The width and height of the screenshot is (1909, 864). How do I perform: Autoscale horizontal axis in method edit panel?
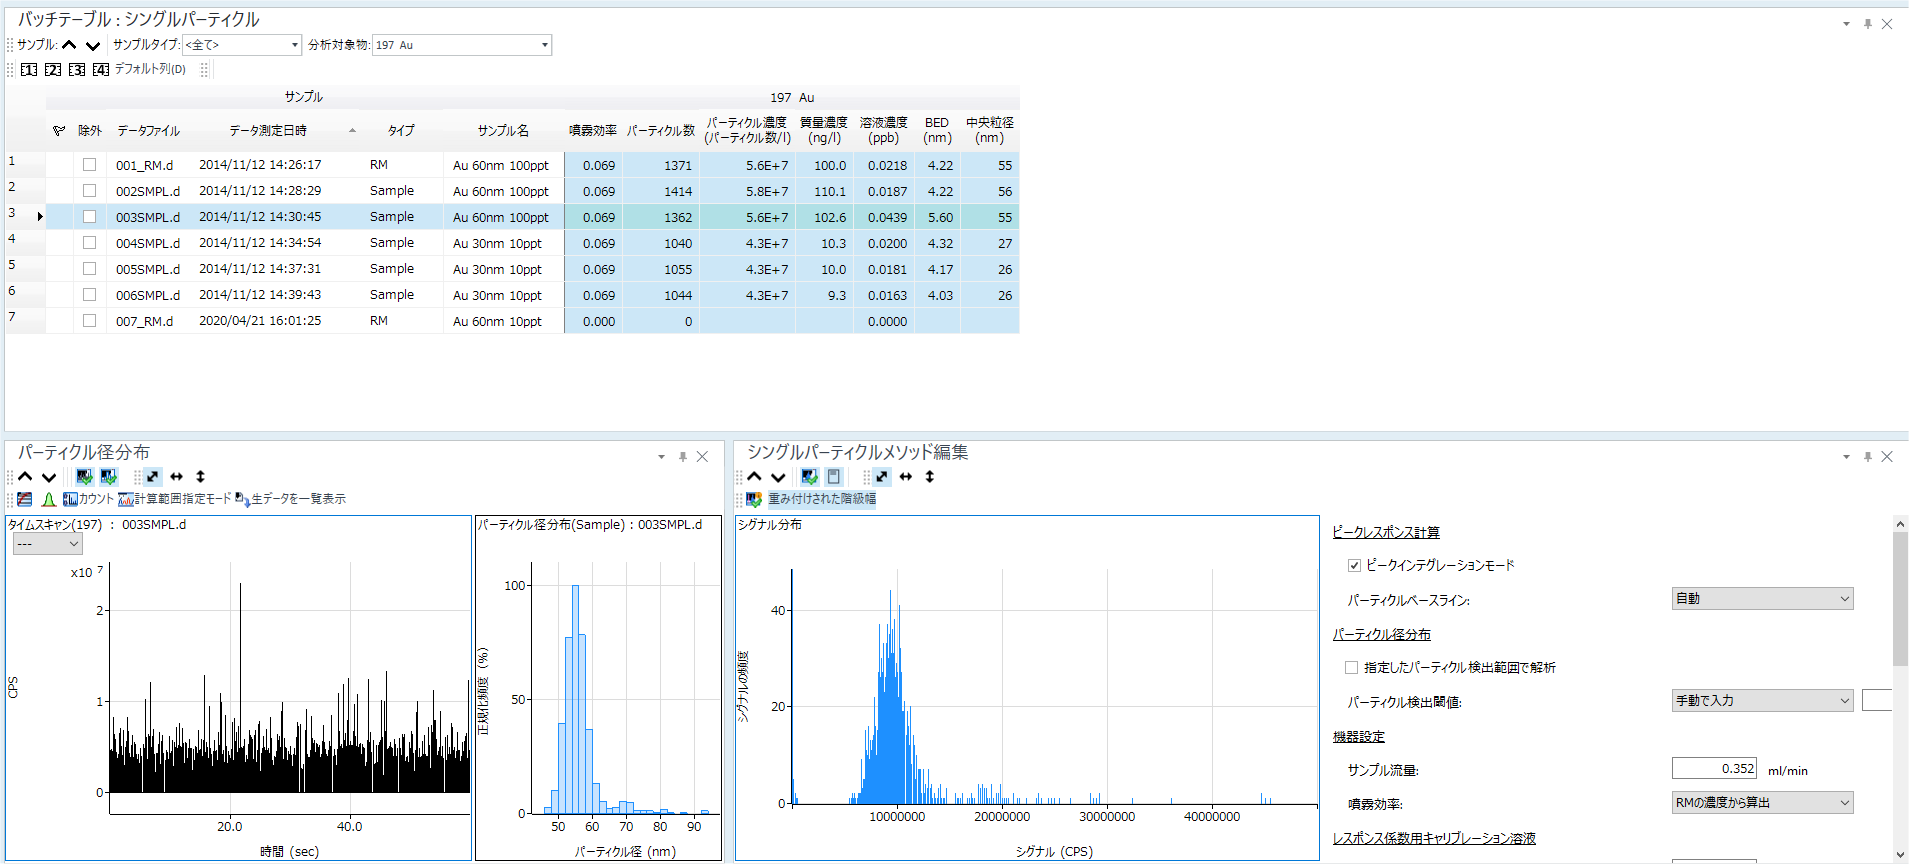[x=905, y=477]
